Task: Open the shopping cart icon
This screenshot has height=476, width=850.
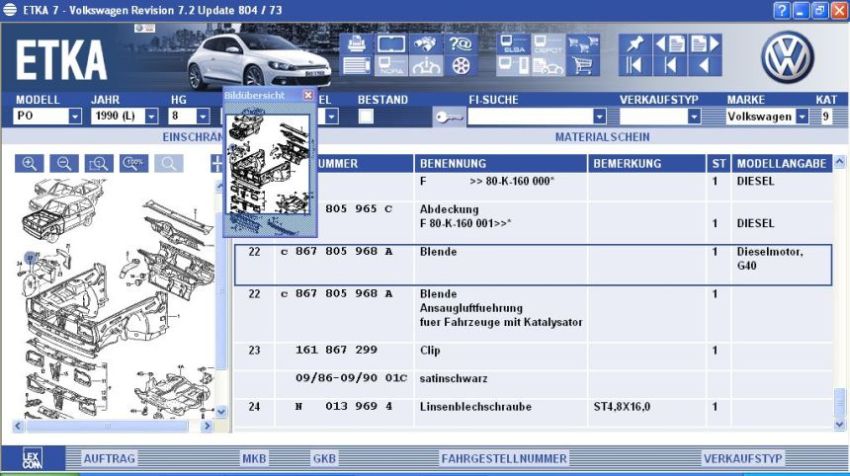Action: coord(582,66)
